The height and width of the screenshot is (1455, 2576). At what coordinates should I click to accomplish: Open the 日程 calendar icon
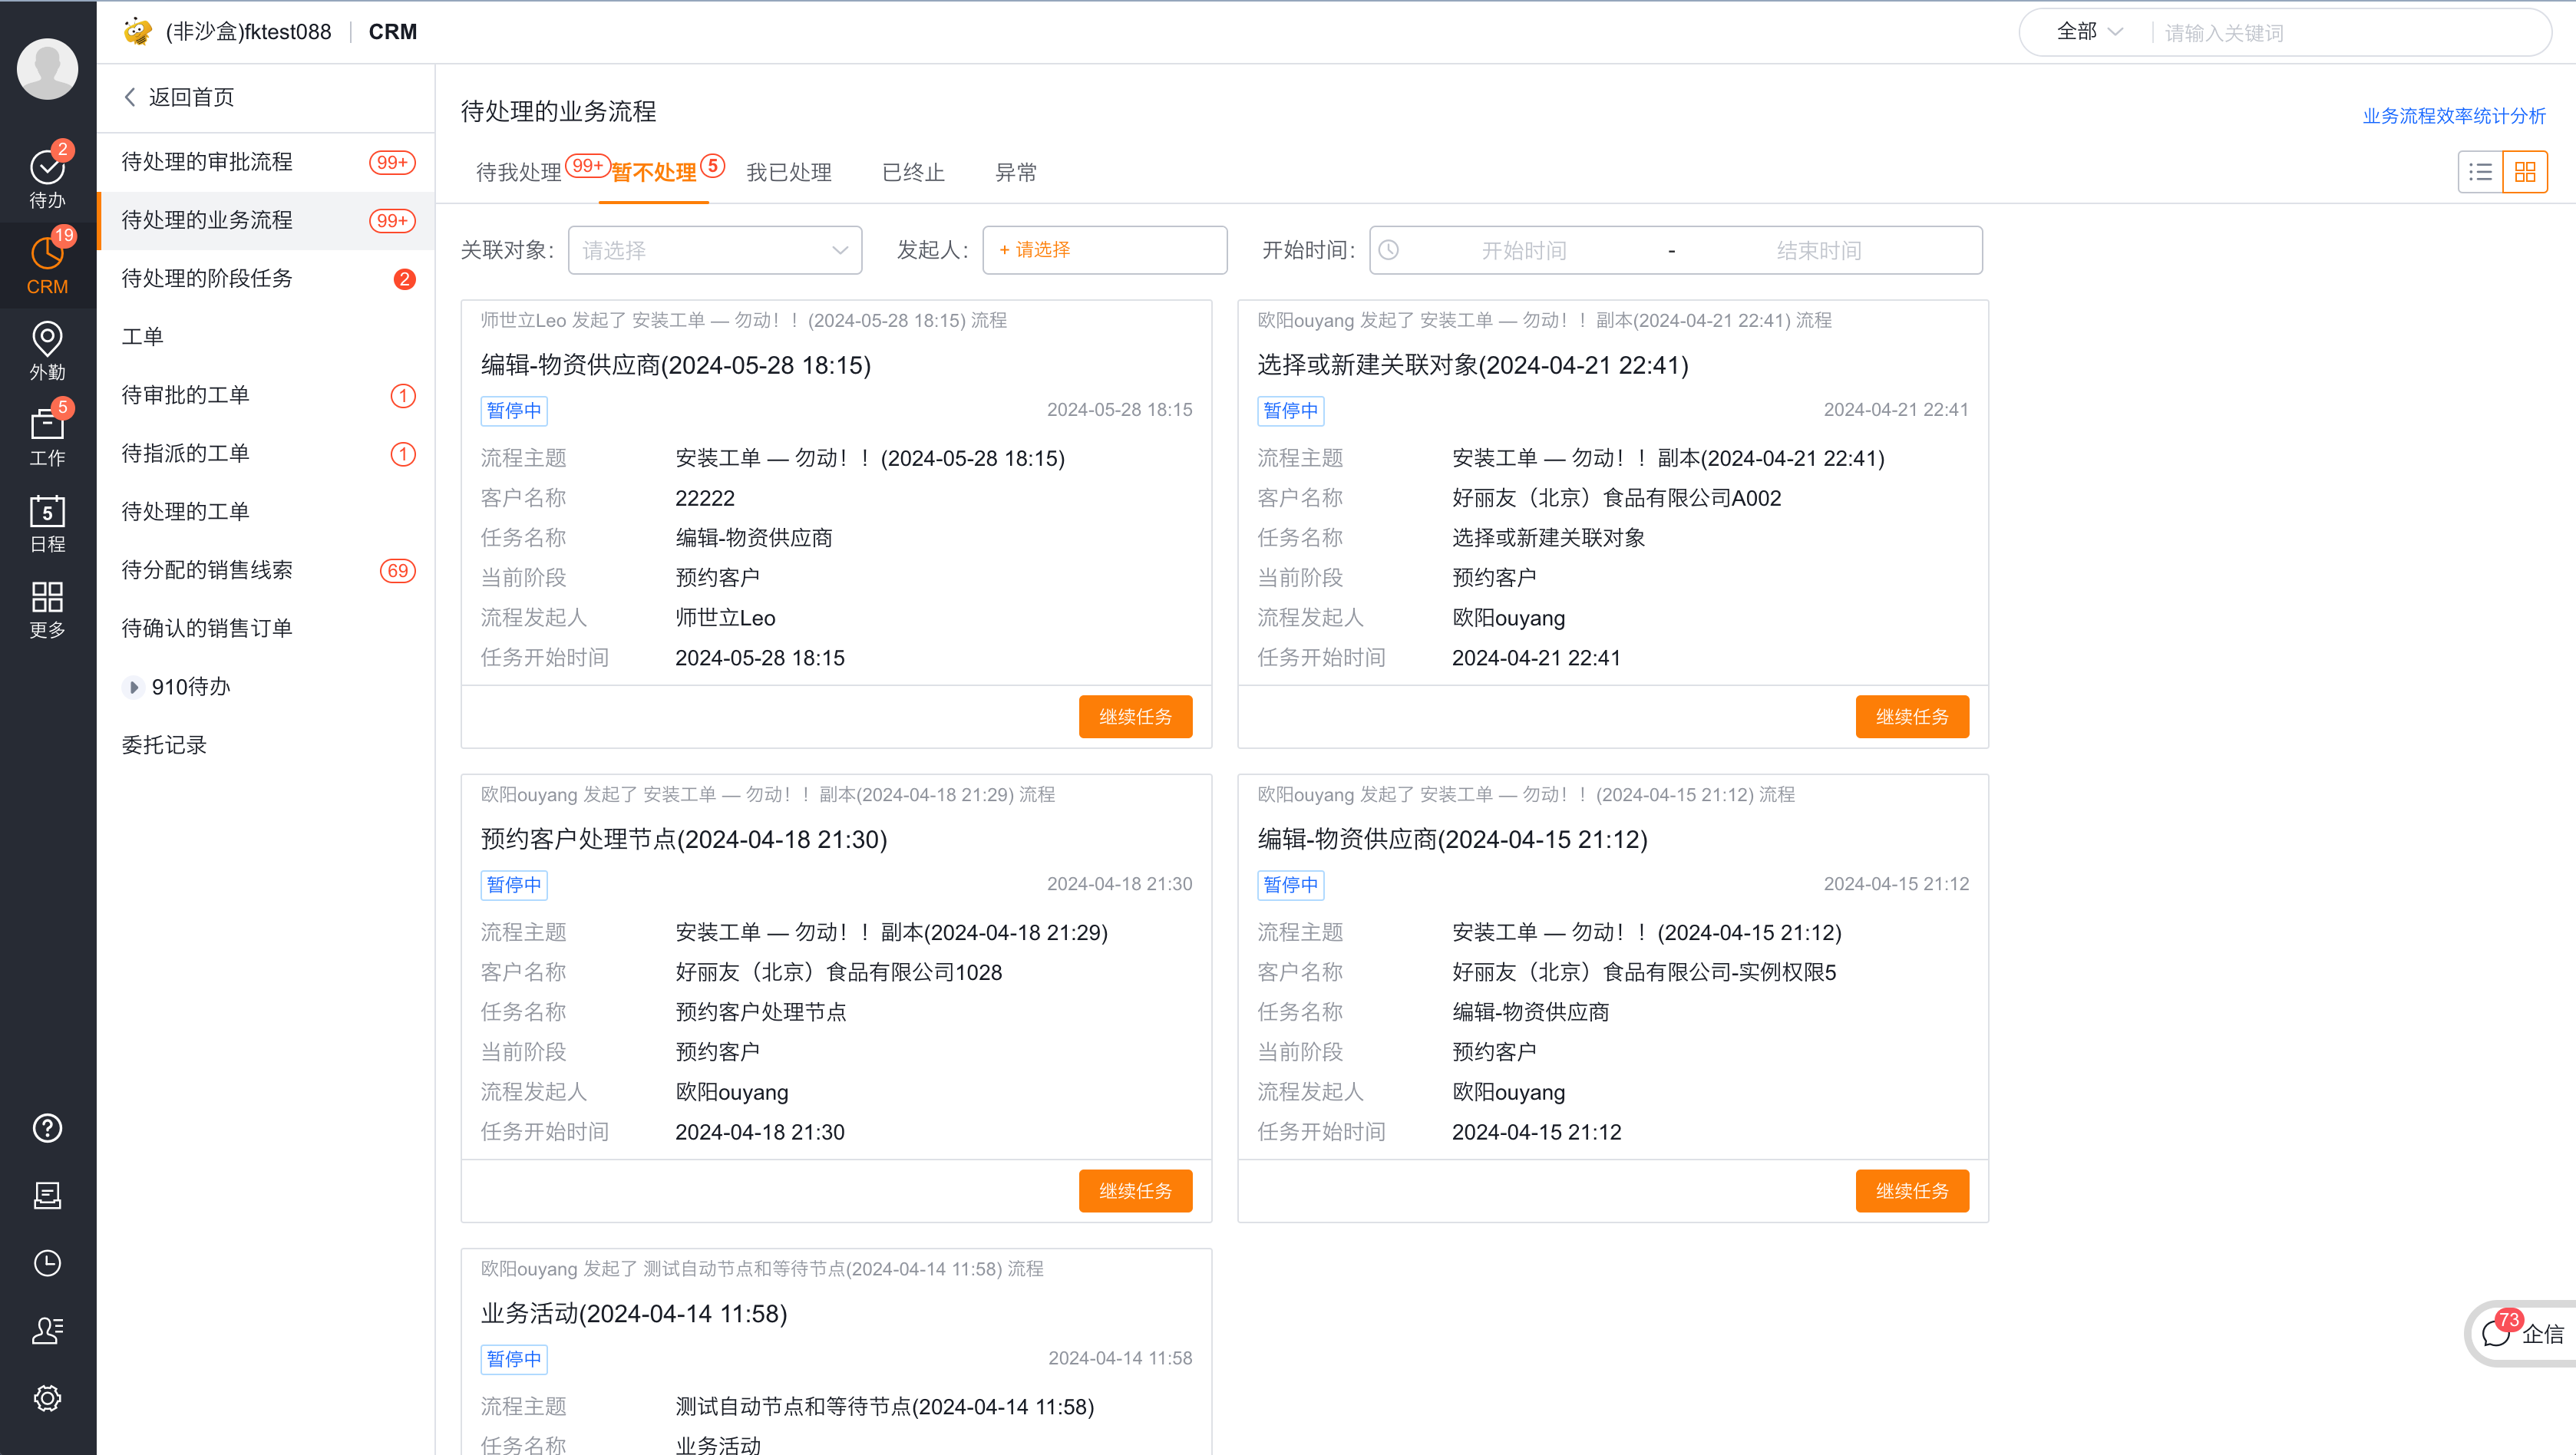click(x=47, y=523)
